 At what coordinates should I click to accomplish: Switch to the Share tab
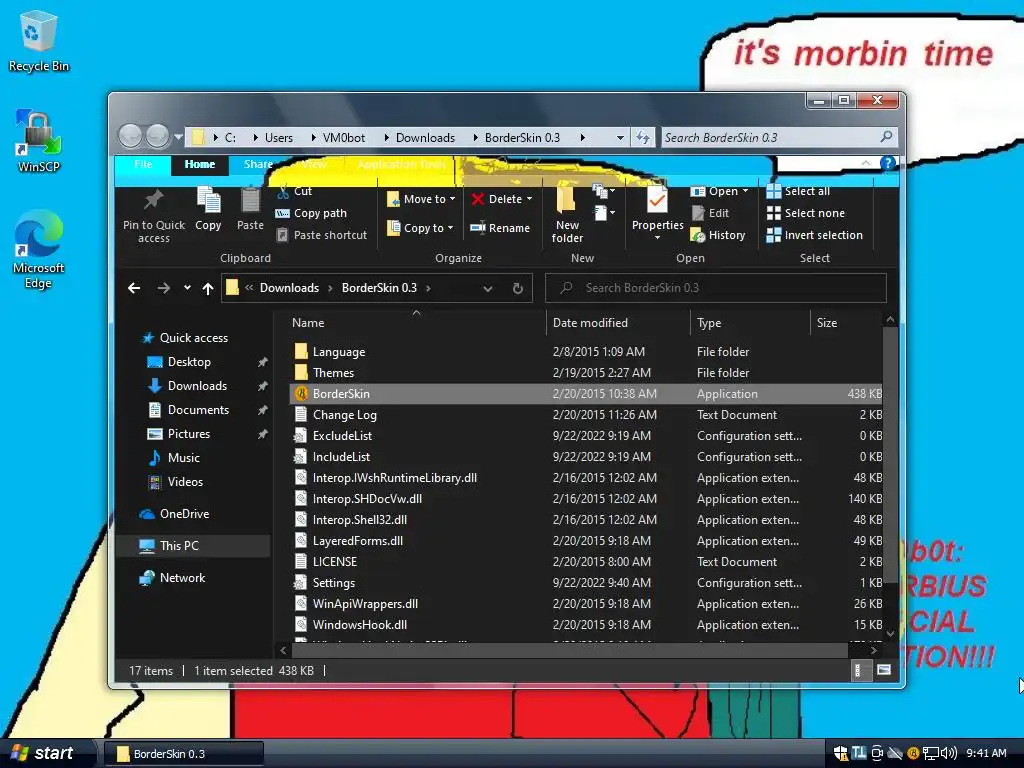tap(258, 164)
